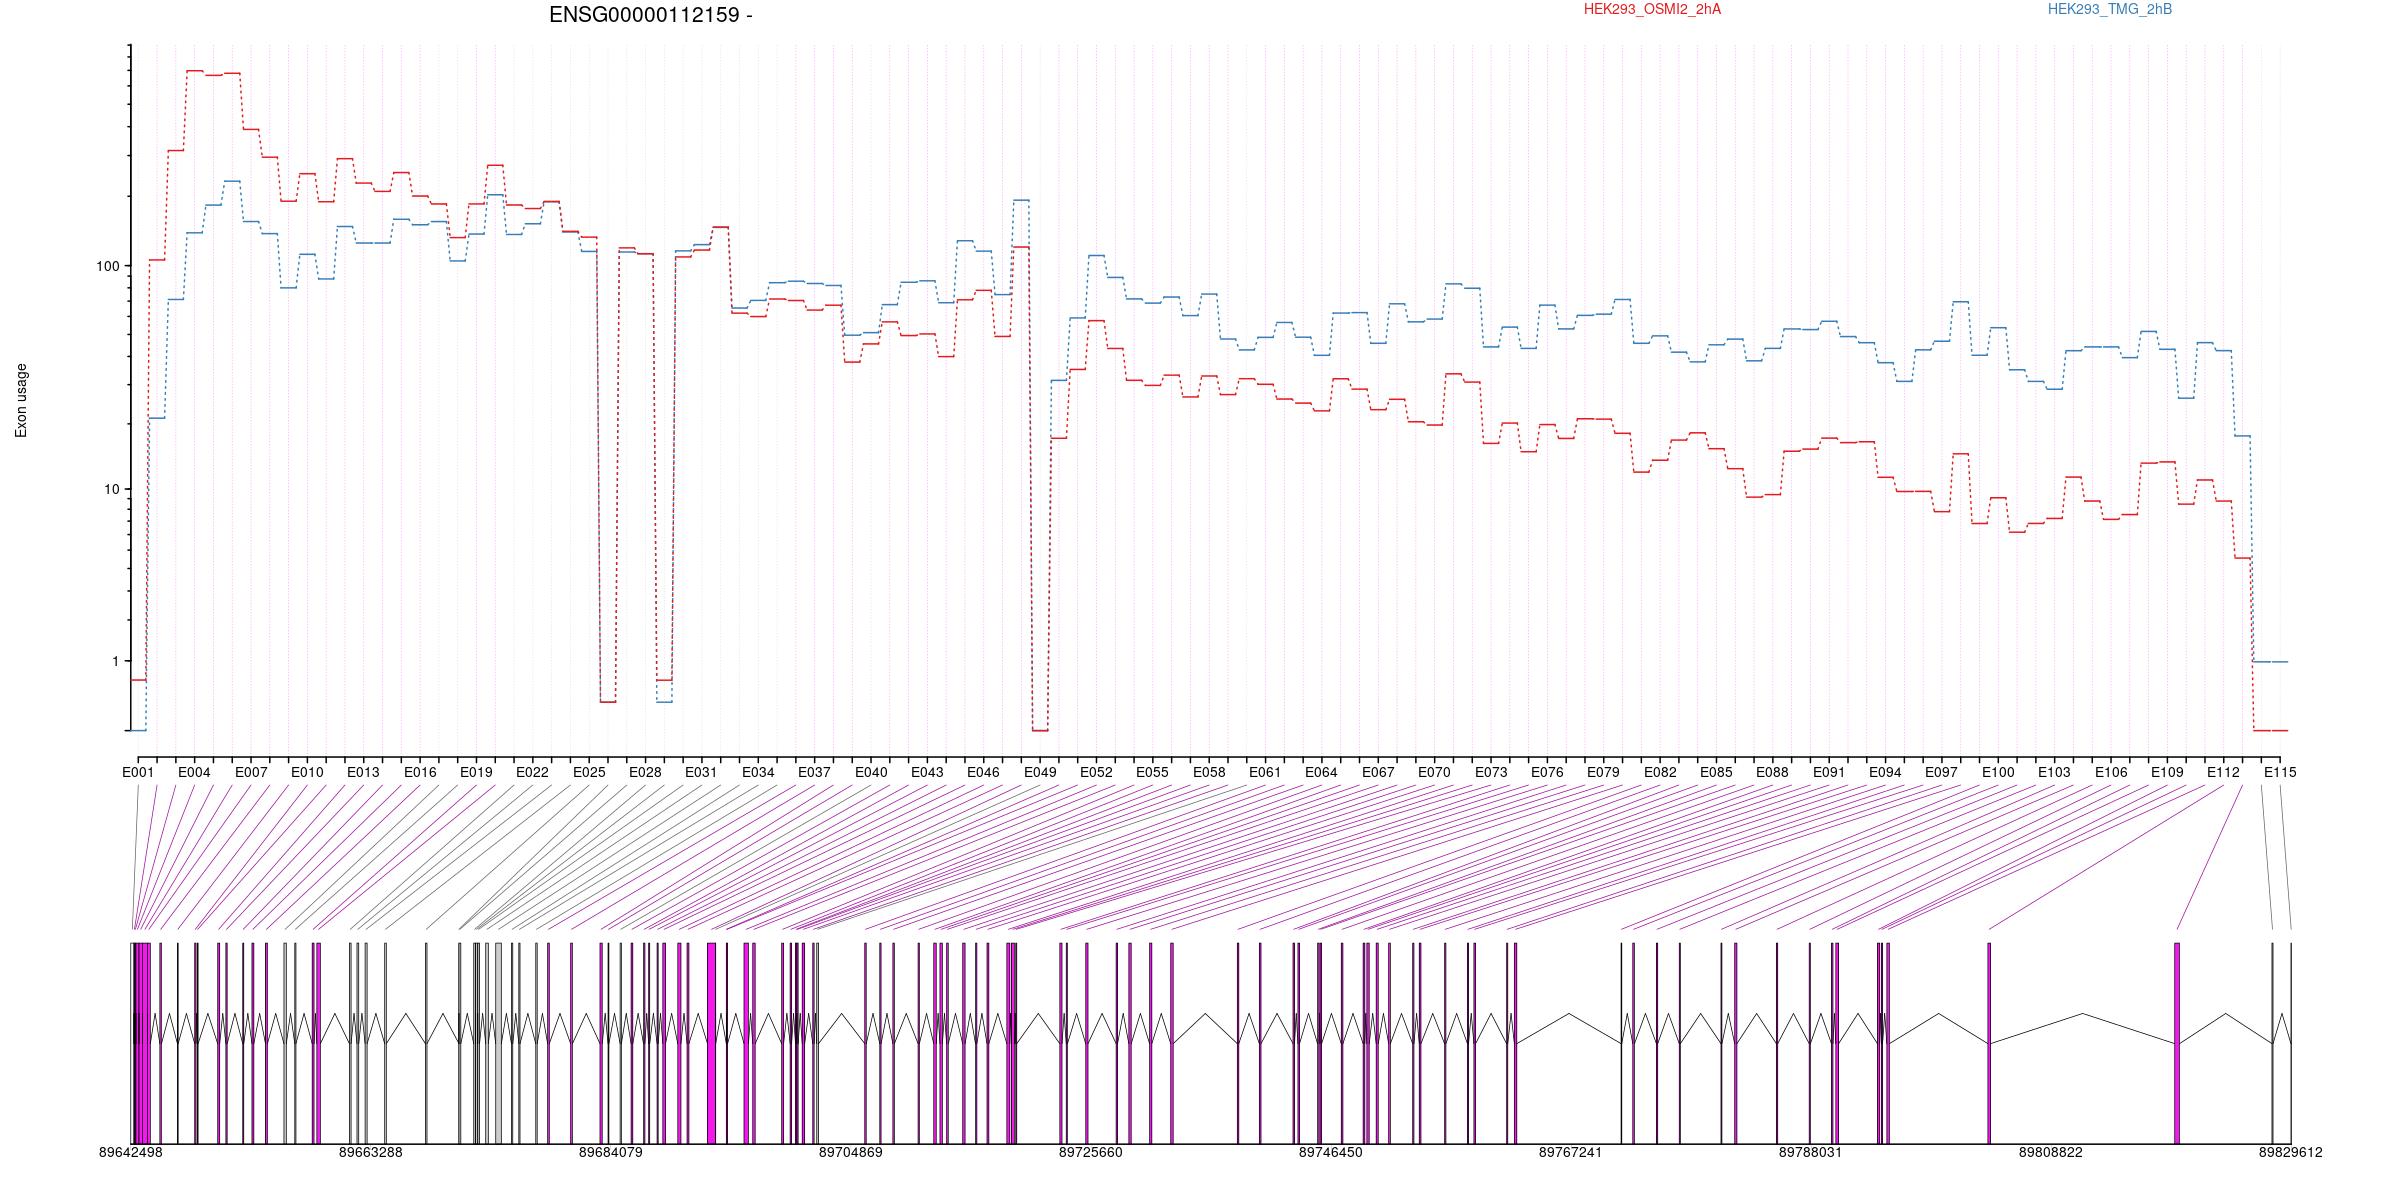Image resolution: width=2400 pixels, height=1200 pixels.
Task: Click exon label E070
Action: (1434, 772)
